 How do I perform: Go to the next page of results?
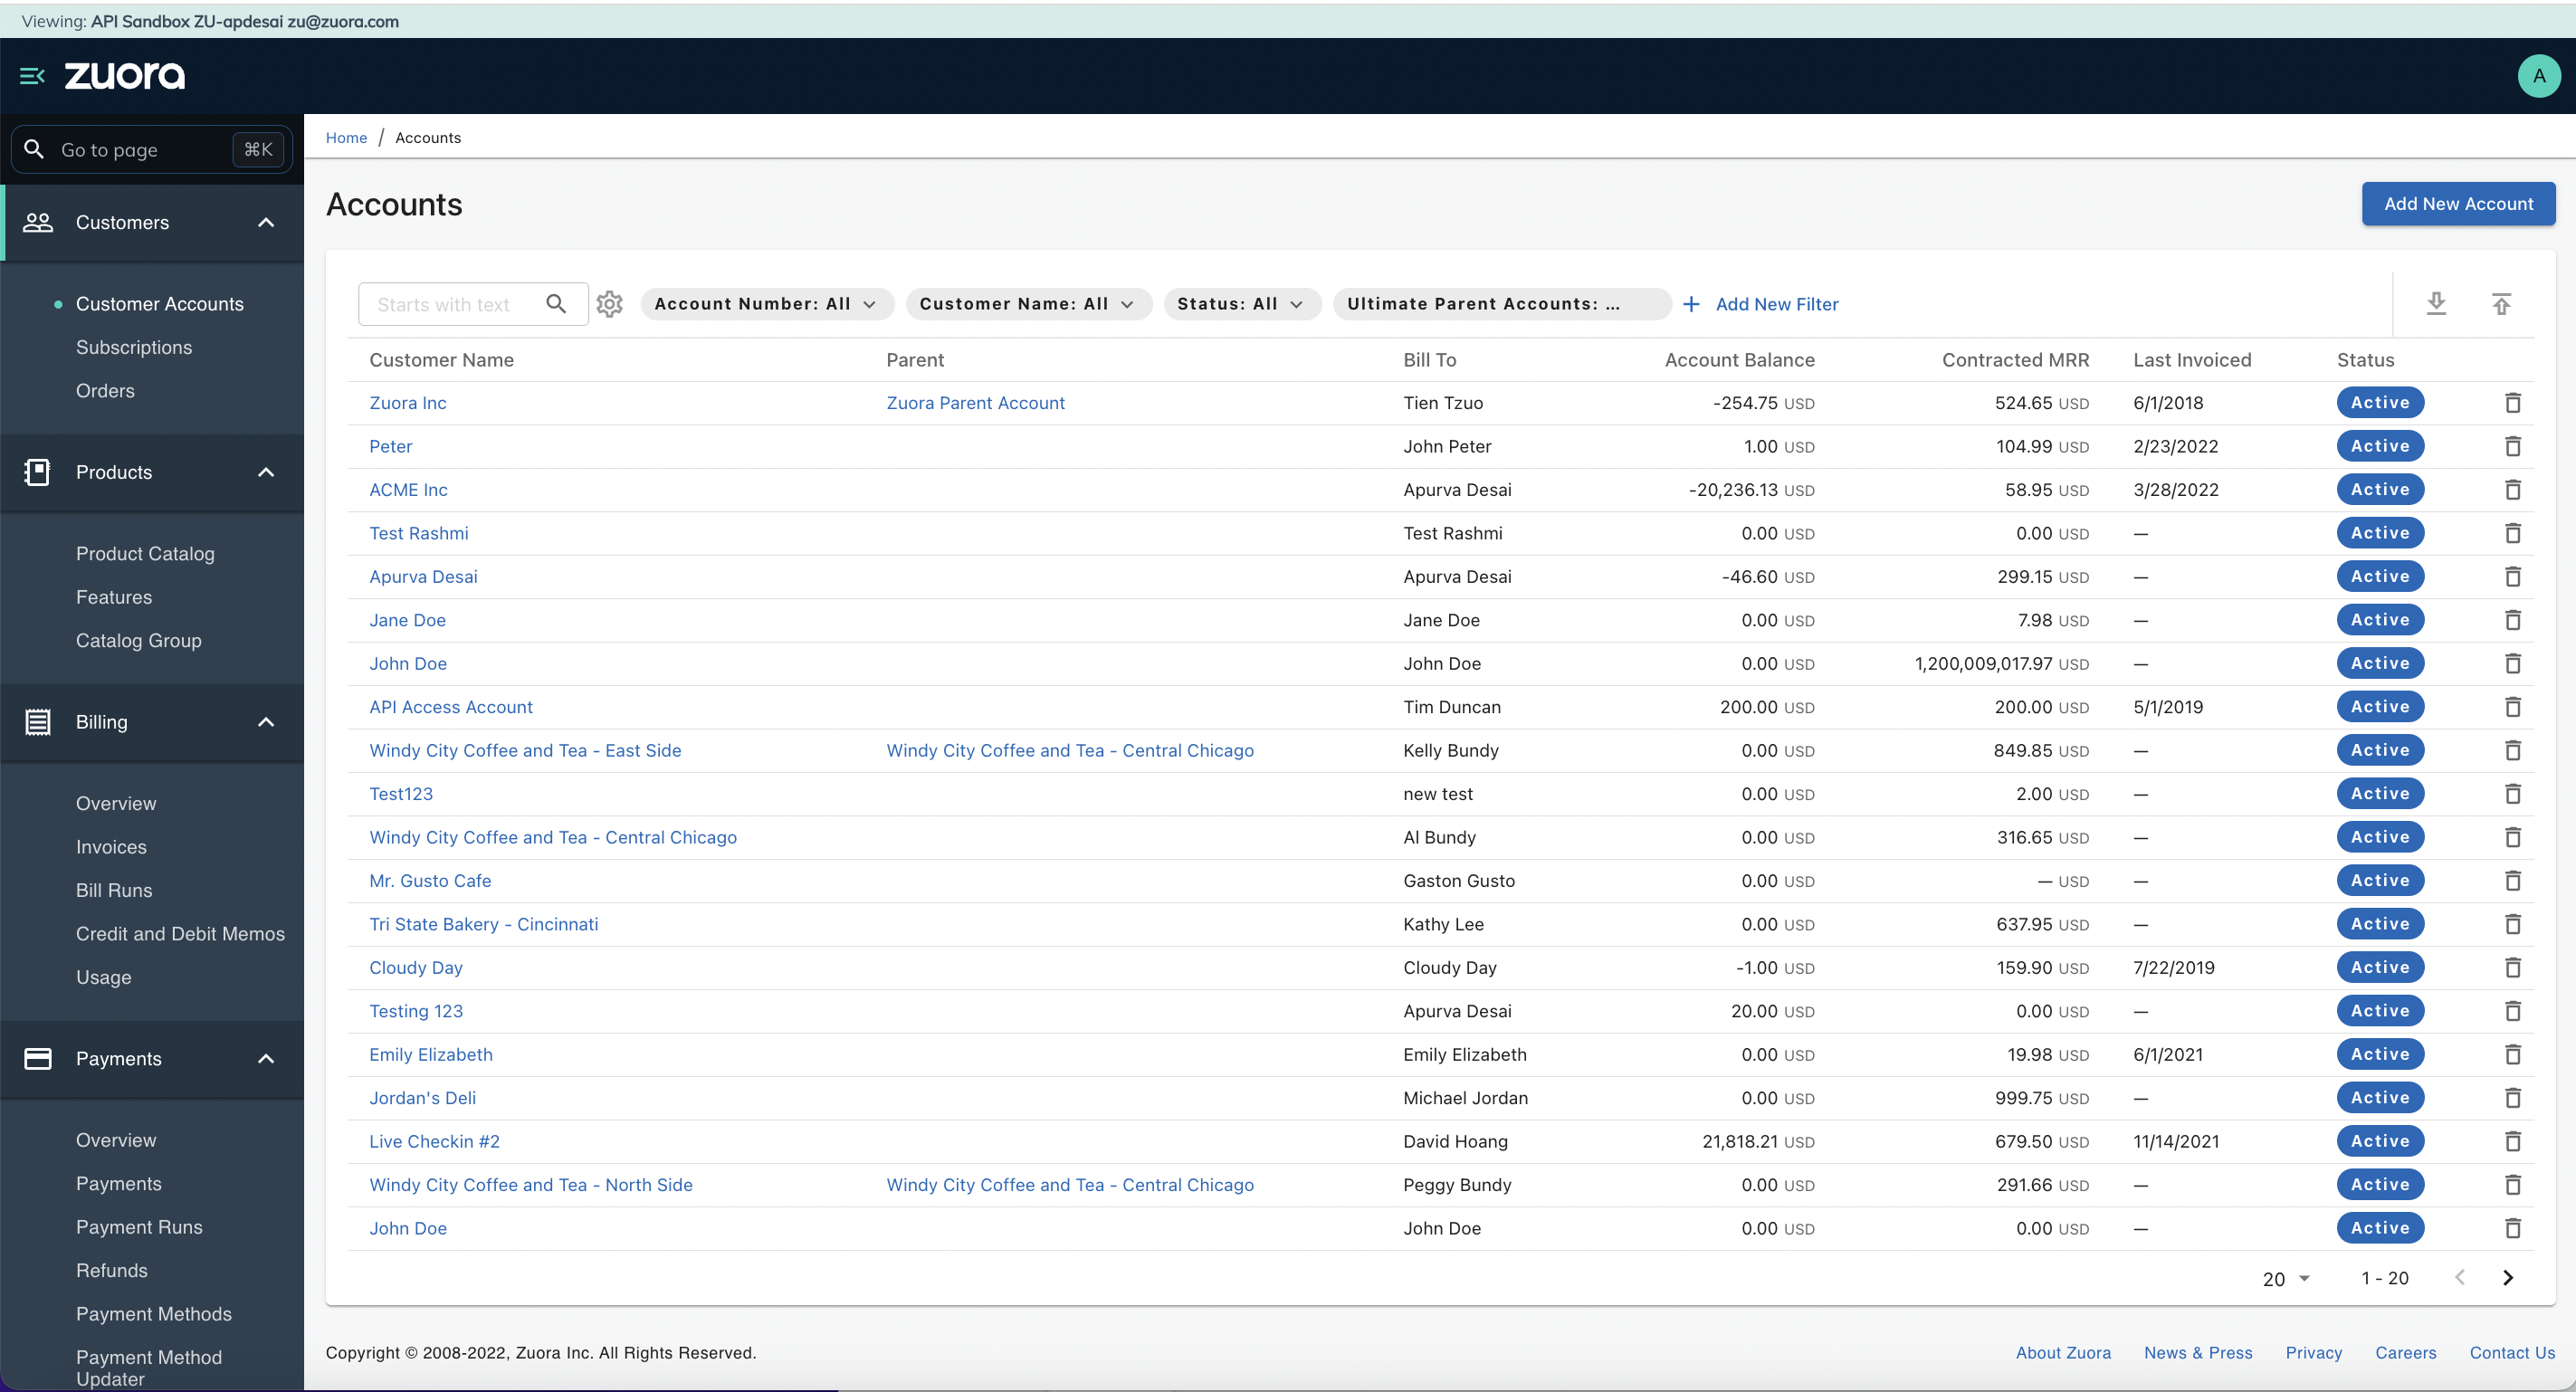pyautogui.click(x=2508, y=1277)
